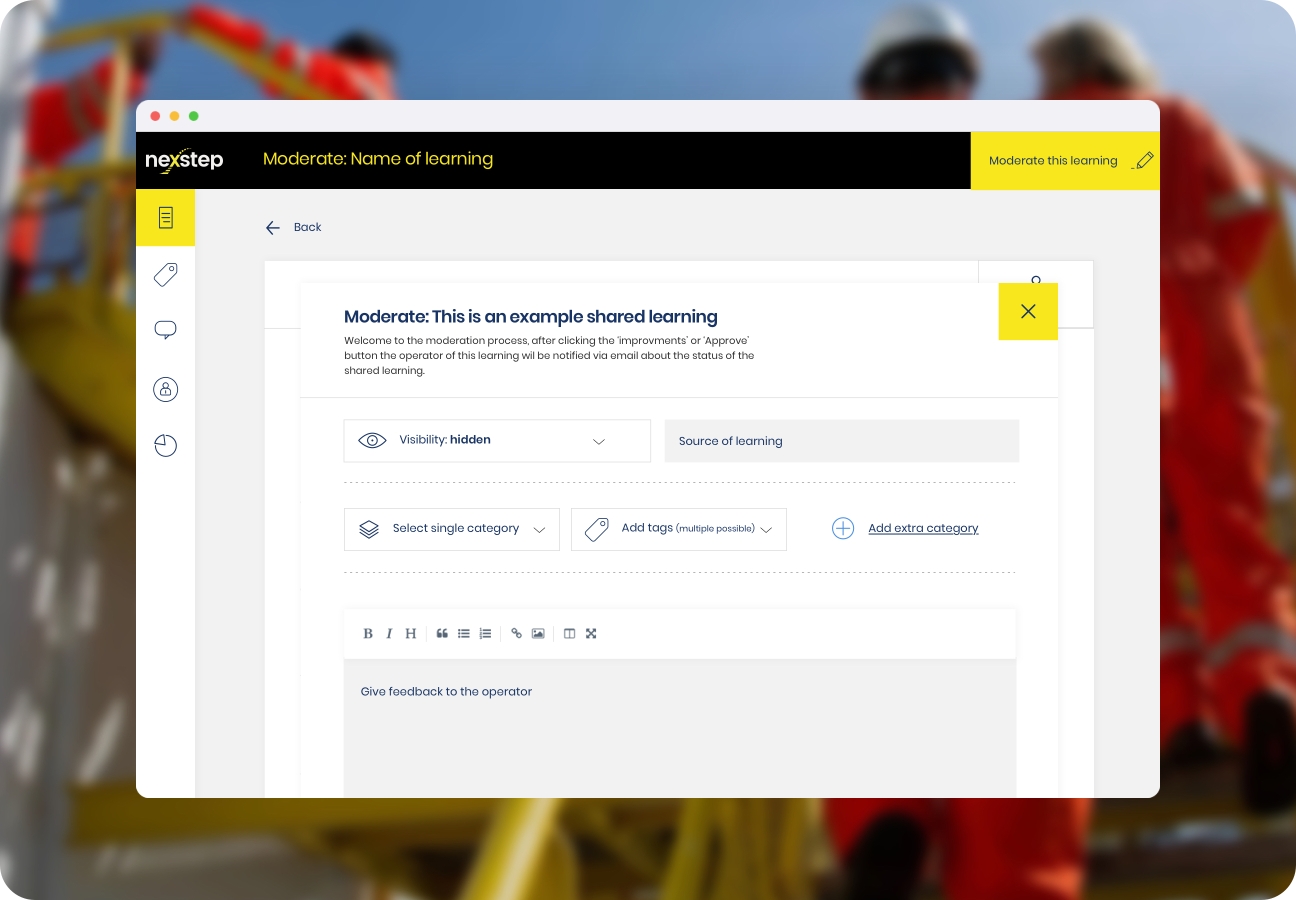Toggle side-by-side preview in editor
Image resolution: width=1296 pixels, height=900 pixels.
point(569,633)
